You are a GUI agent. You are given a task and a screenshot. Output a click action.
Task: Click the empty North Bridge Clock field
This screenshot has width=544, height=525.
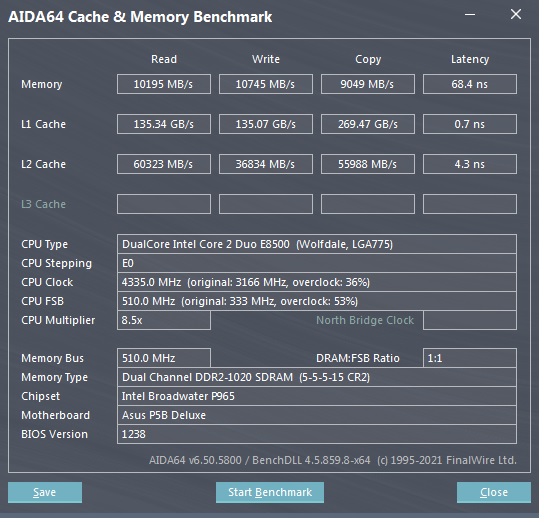coord(470,320)
